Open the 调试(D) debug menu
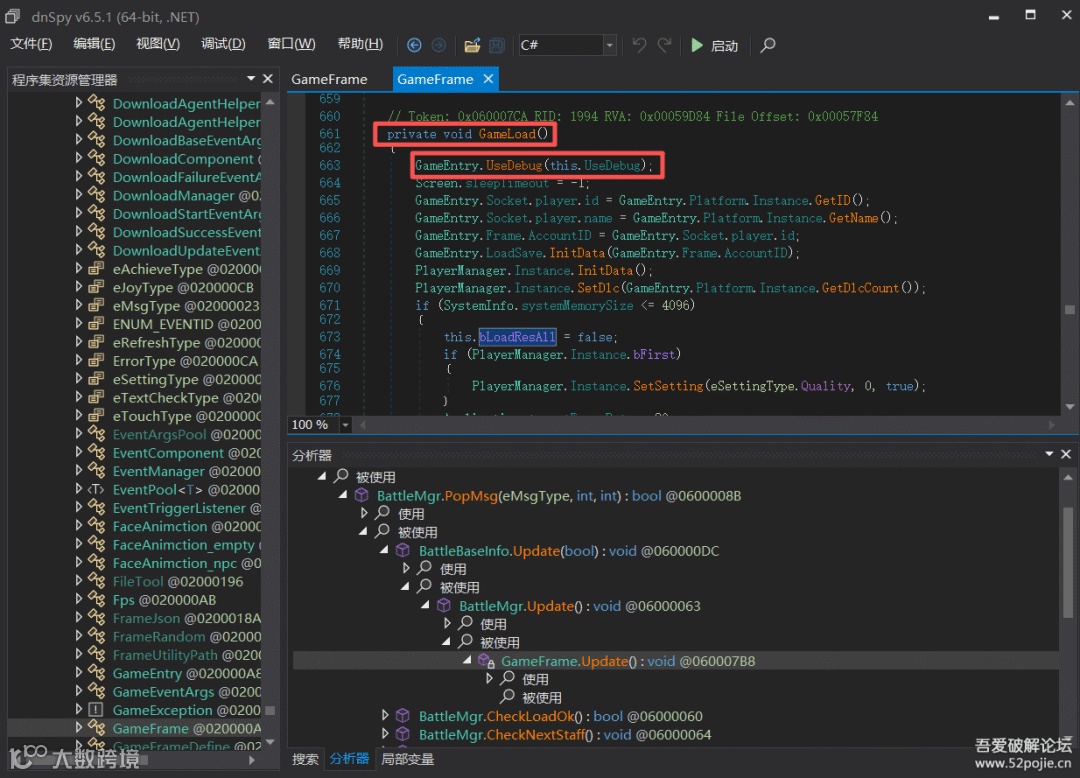The width and height of the screenshot is (1080, 778). tap(223, 44)
